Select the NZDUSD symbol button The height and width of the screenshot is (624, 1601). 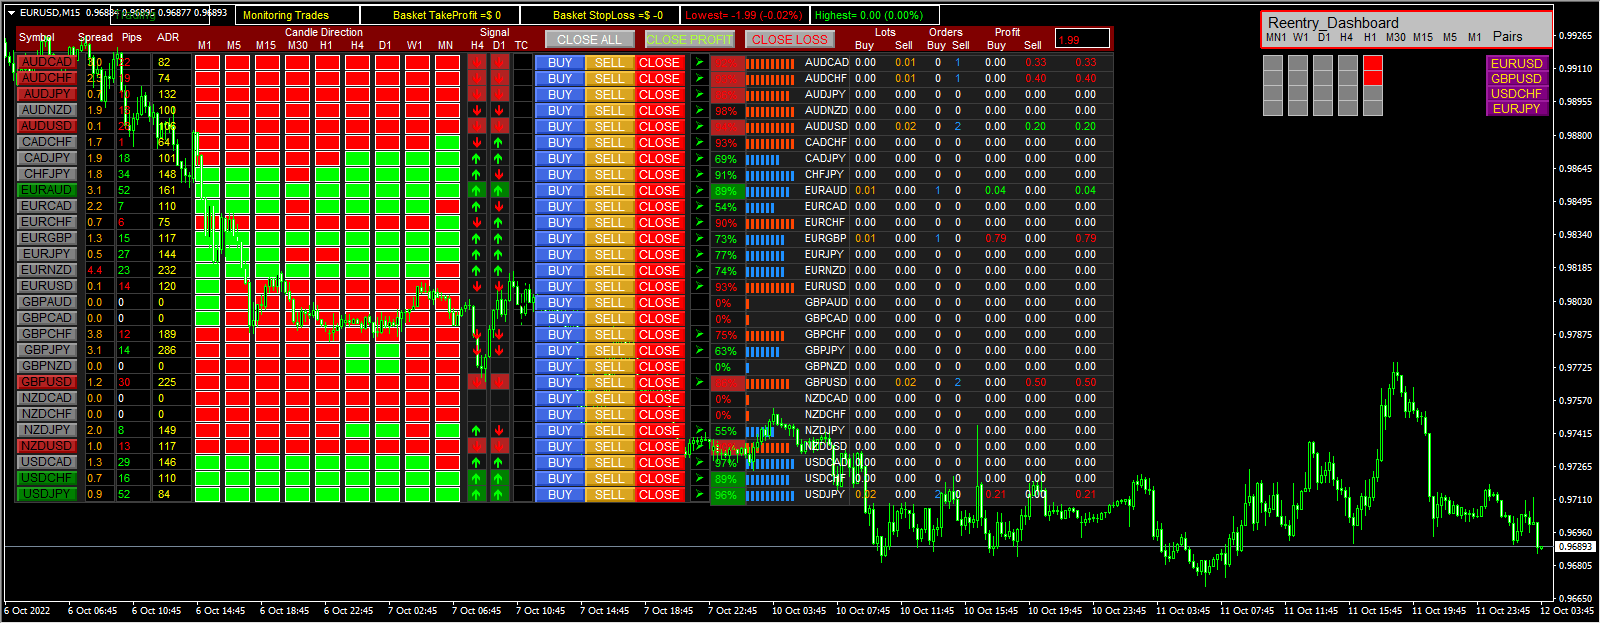[47, 446]
